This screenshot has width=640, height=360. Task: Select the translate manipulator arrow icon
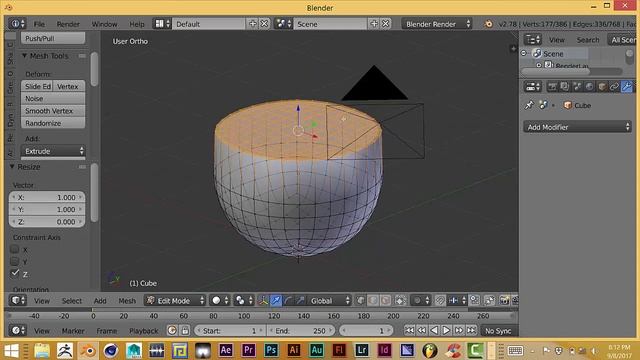pos(276,301)
